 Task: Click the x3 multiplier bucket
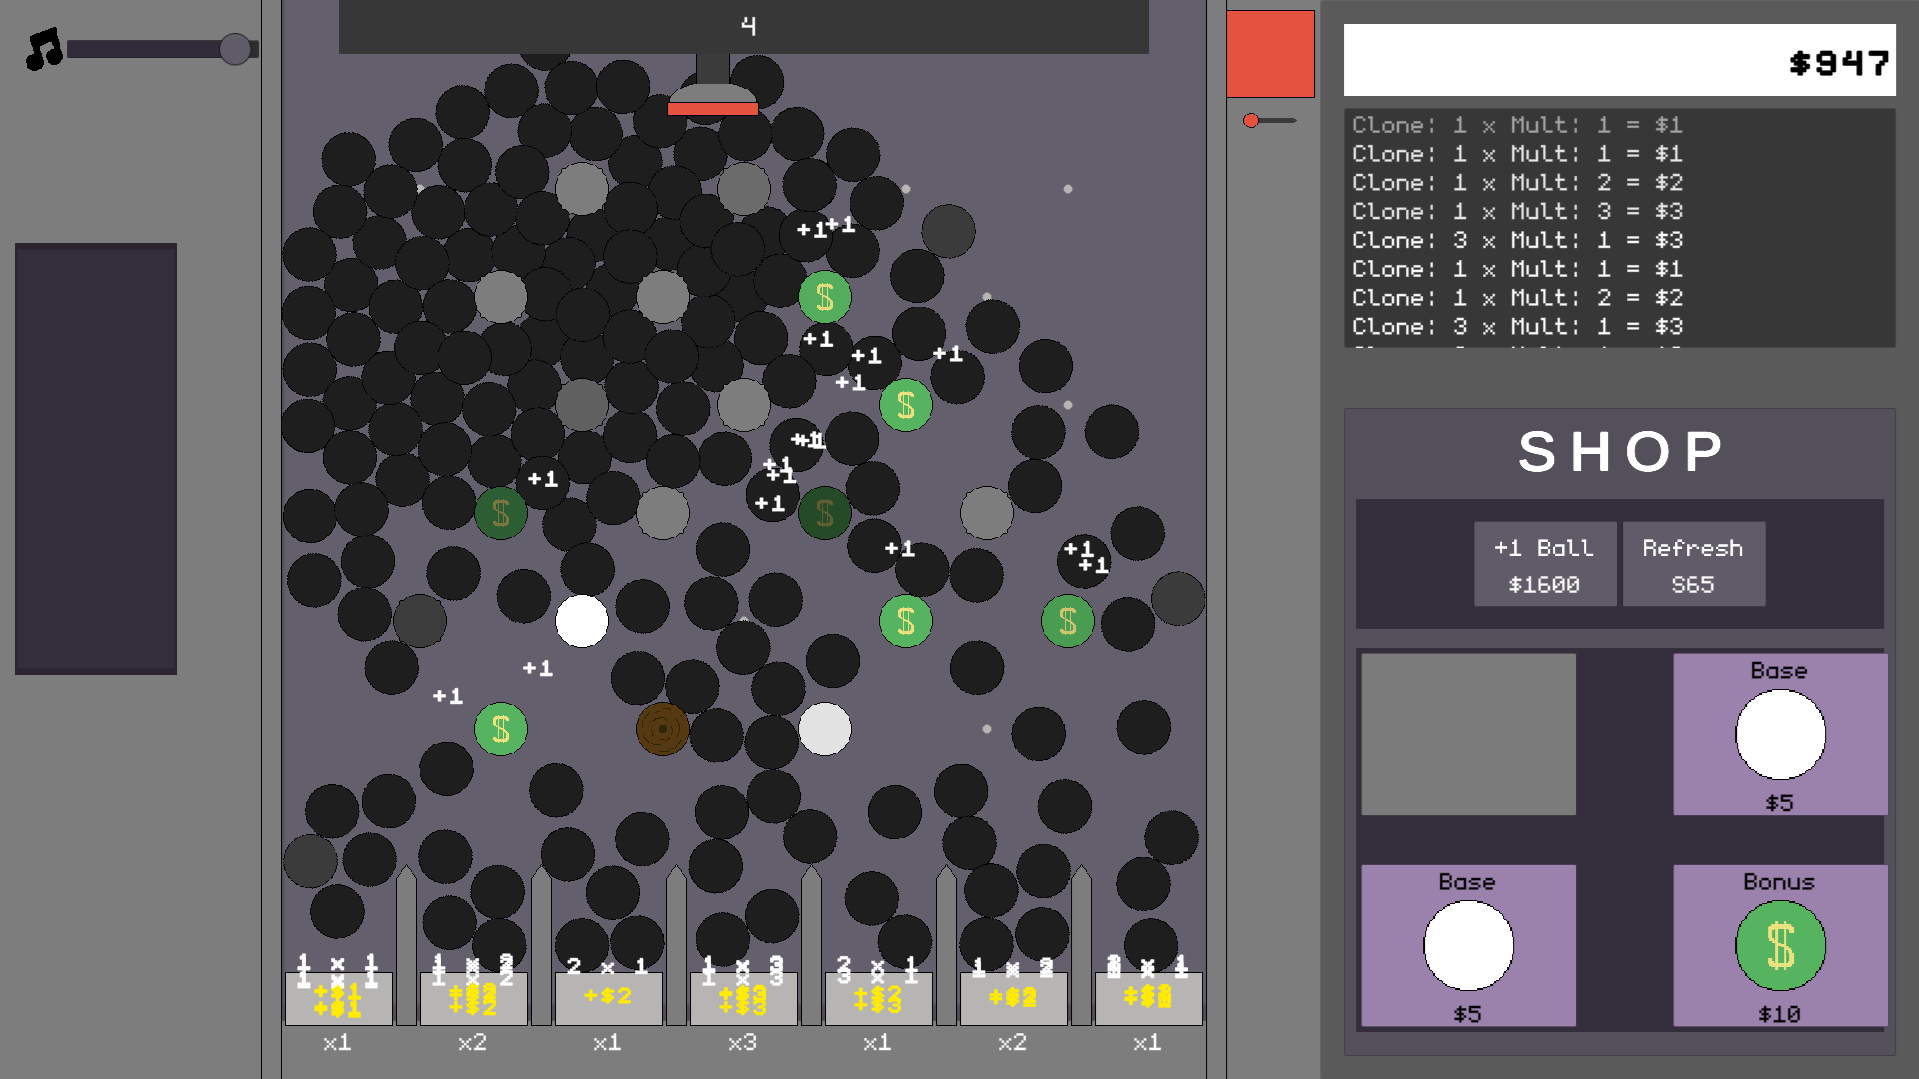pyautogui.click(x=743, y=1000)
